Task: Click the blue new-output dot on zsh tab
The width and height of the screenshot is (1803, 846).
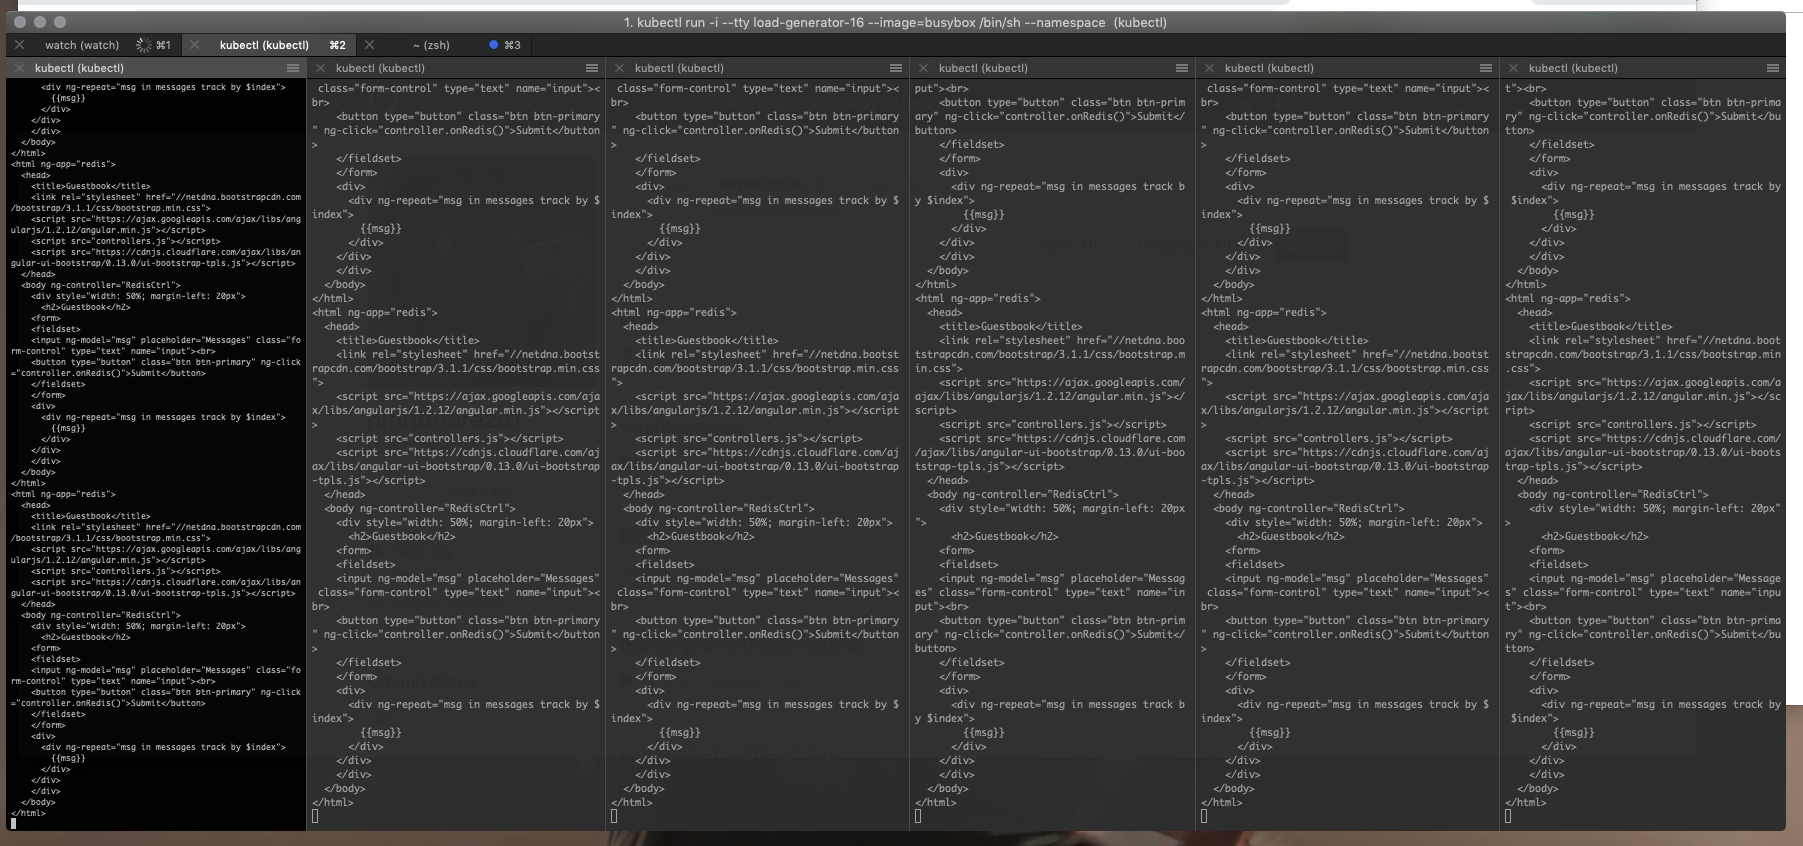Action: (x=494, y=45)
